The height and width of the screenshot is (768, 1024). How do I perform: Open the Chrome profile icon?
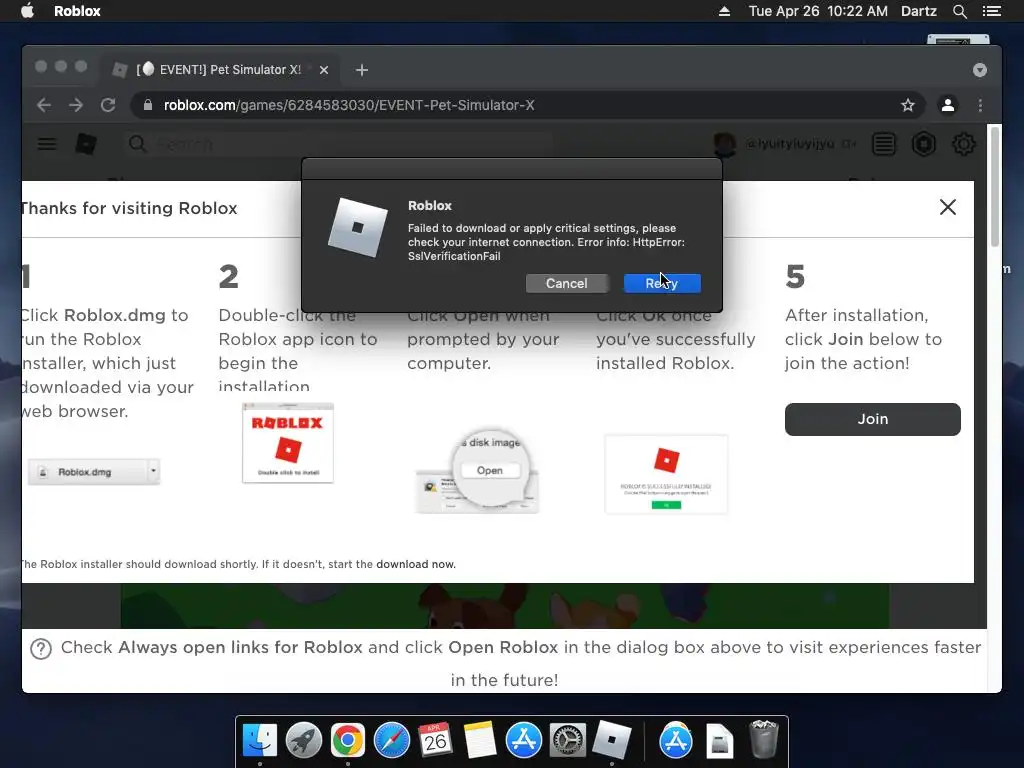(x=948, y=105)
